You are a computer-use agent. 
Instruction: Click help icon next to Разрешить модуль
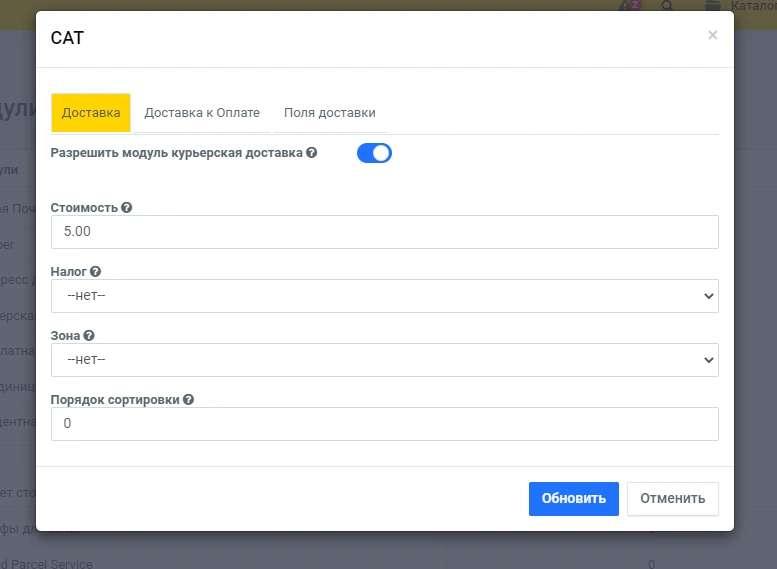pos(312,153)
